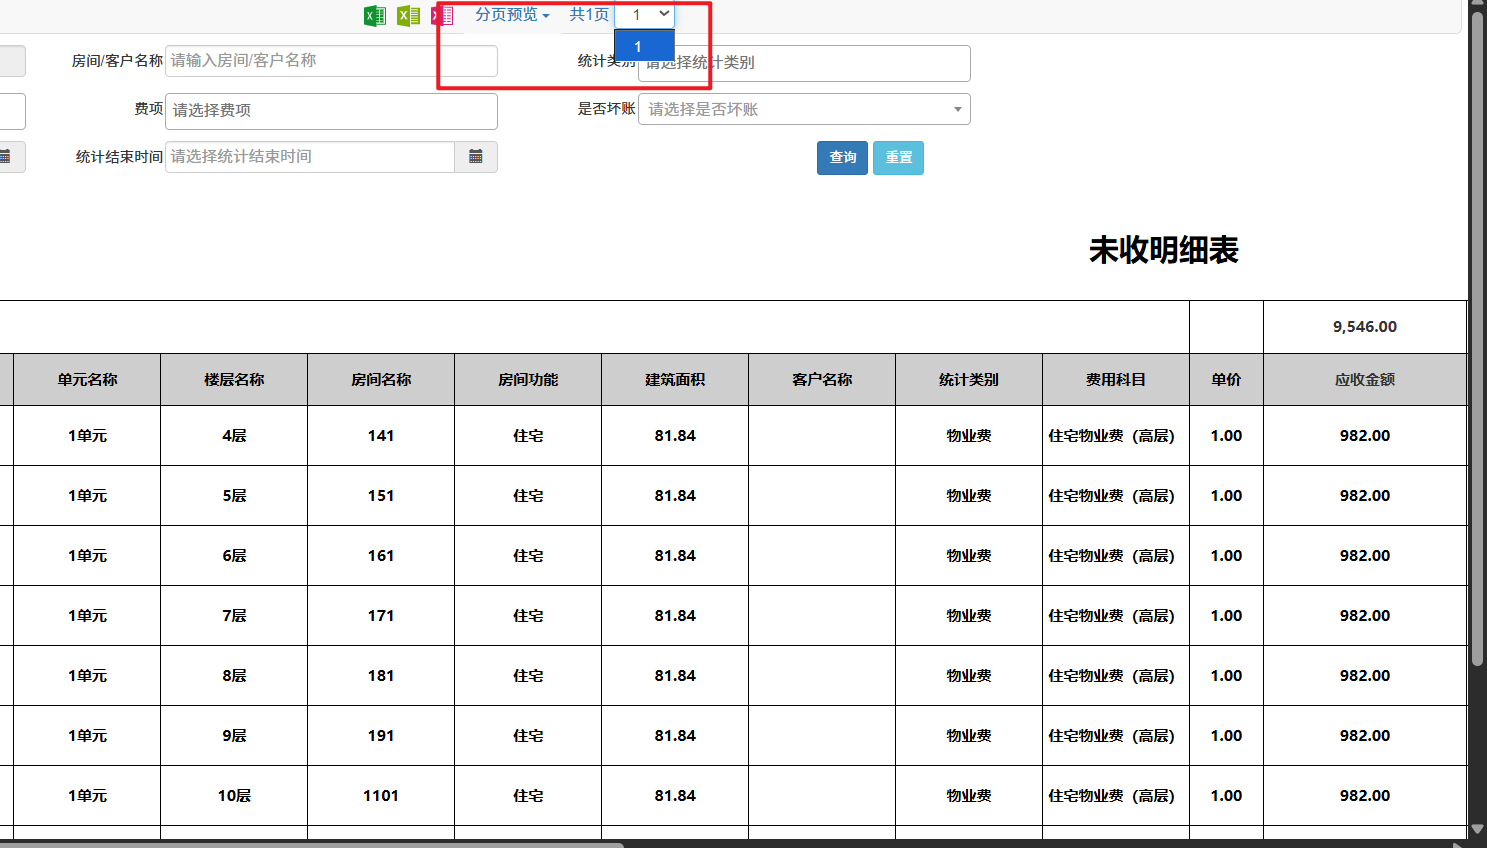1487x848 pixels.
Task: Export with the light green Excel icon
Action: point(408,16)
